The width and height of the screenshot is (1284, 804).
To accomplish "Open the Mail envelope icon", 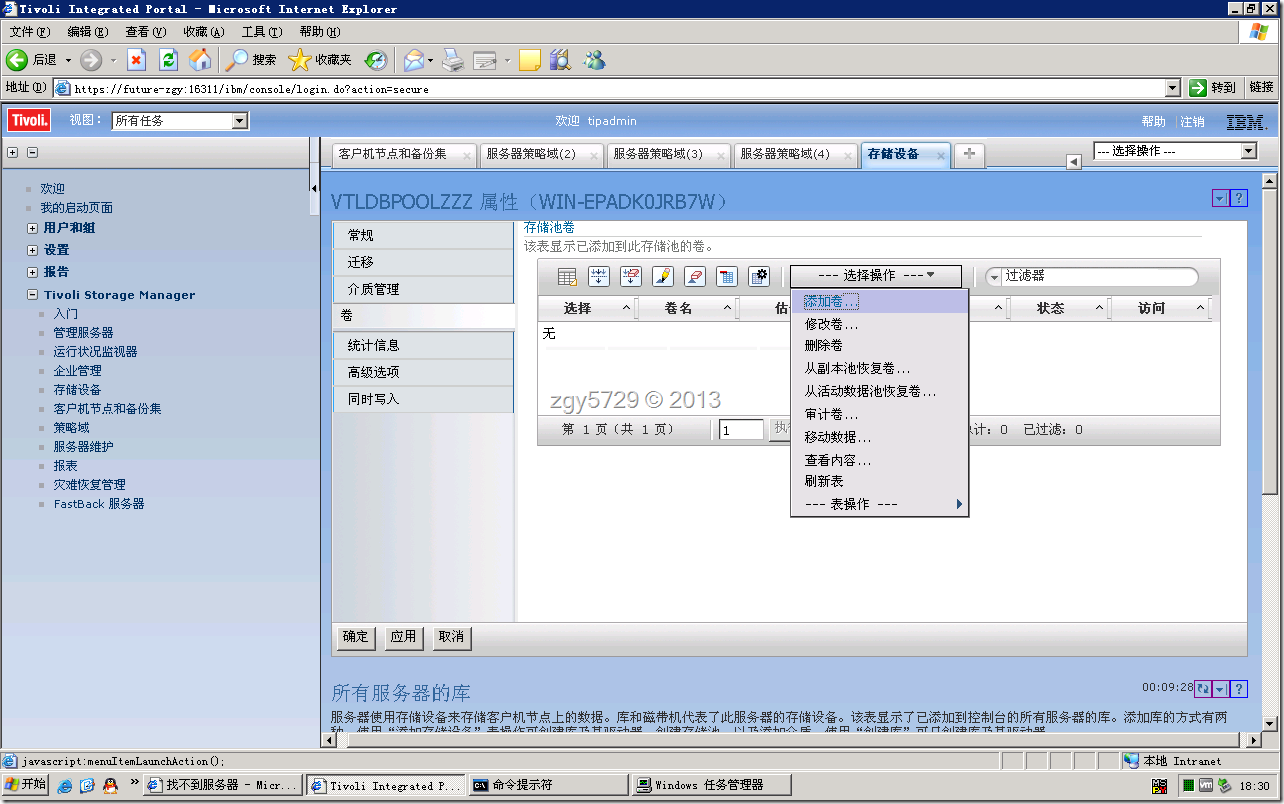I will pyautogui.click(x=413, y=60).
